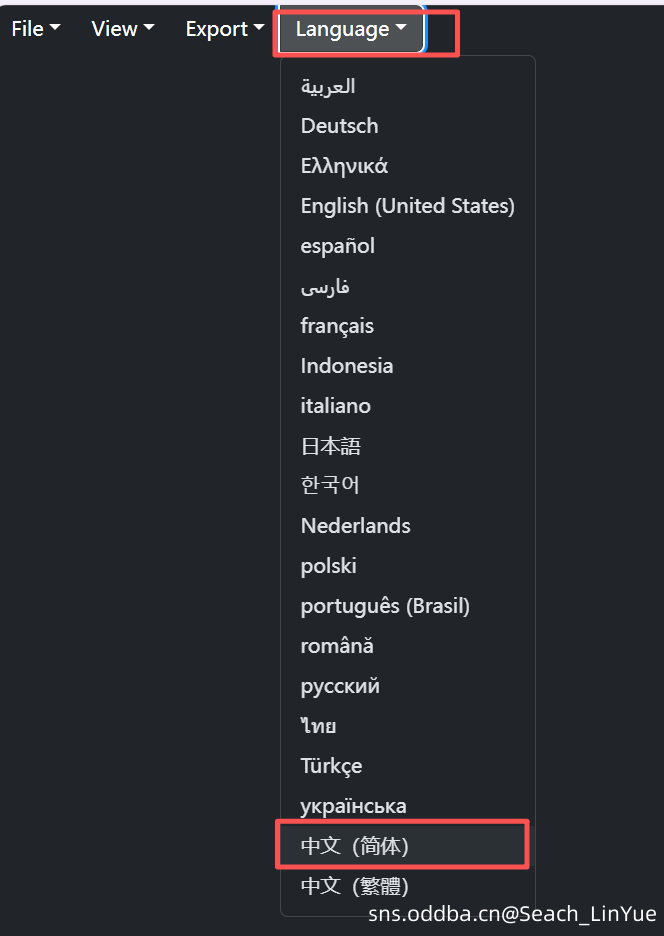Expand the View dropdown menu
Image resolution: width=664 pixels, height=936 pixels.
(122, 29)
